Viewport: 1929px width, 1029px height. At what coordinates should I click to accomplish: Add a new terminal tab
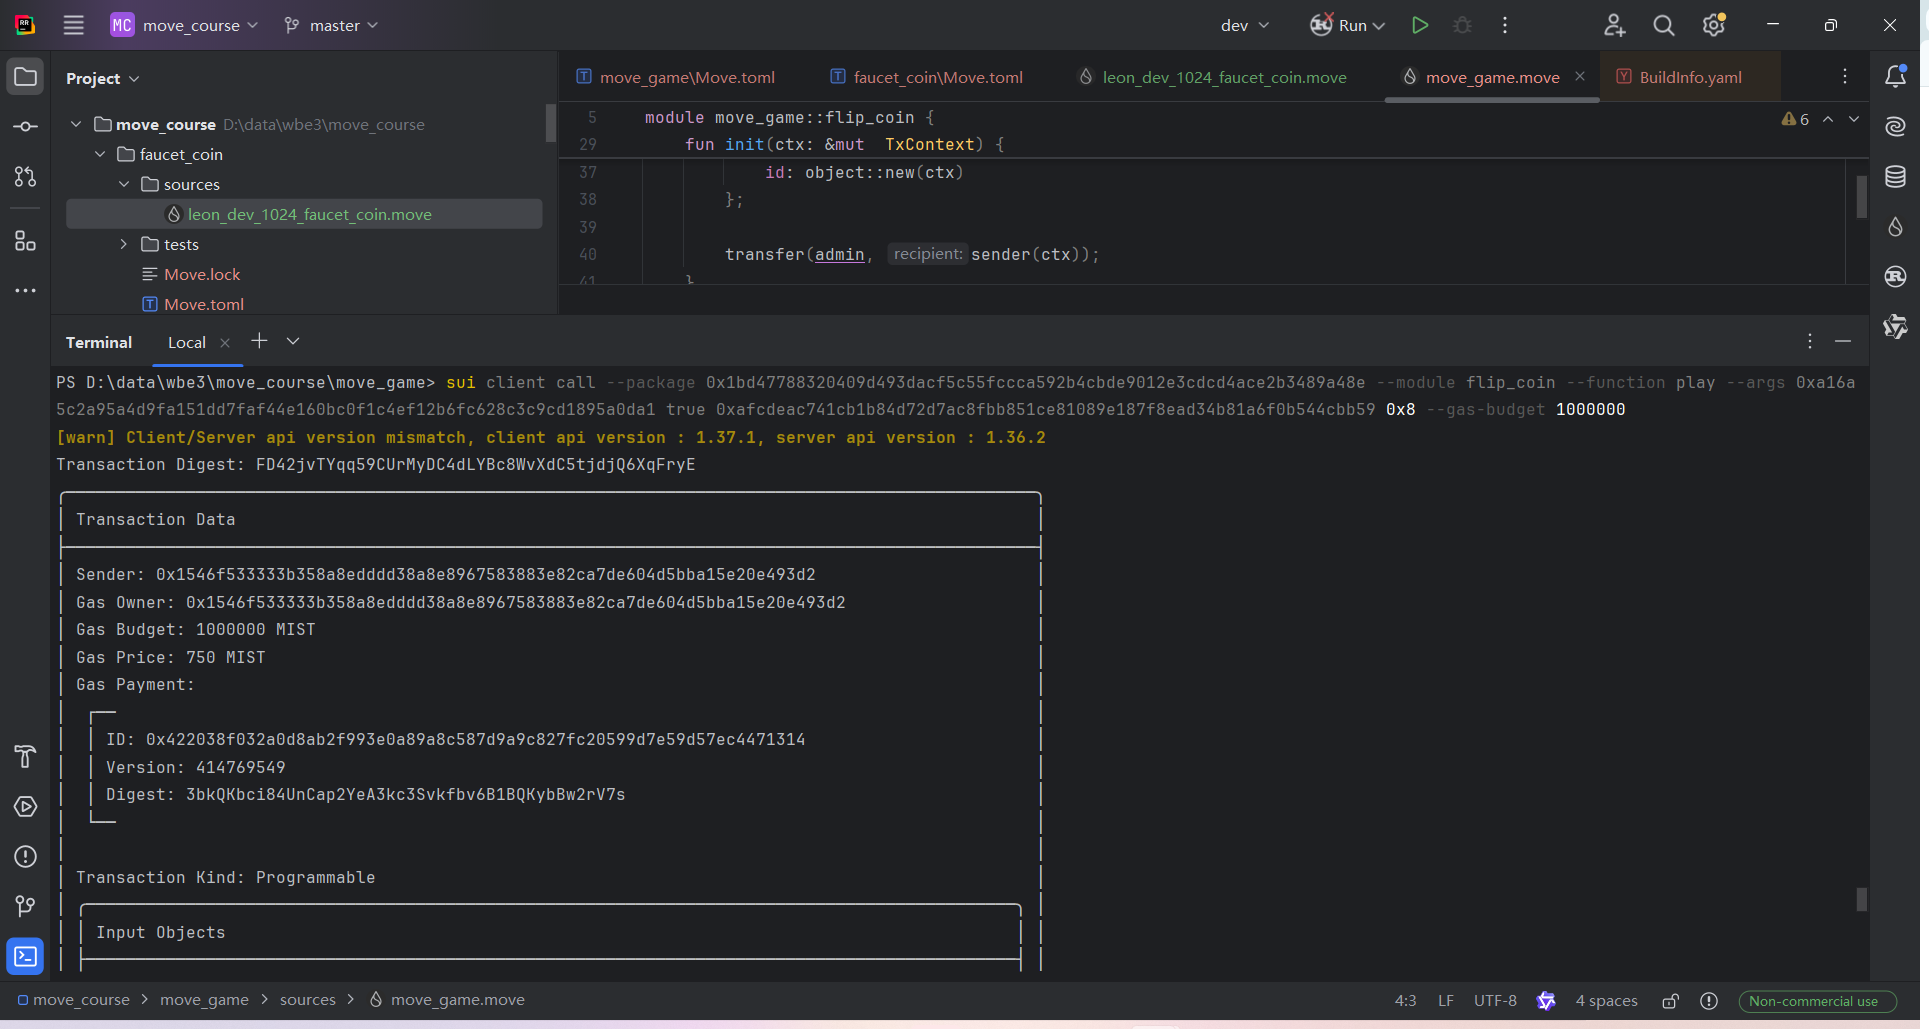pyautogui.click(x=259, y=341)
